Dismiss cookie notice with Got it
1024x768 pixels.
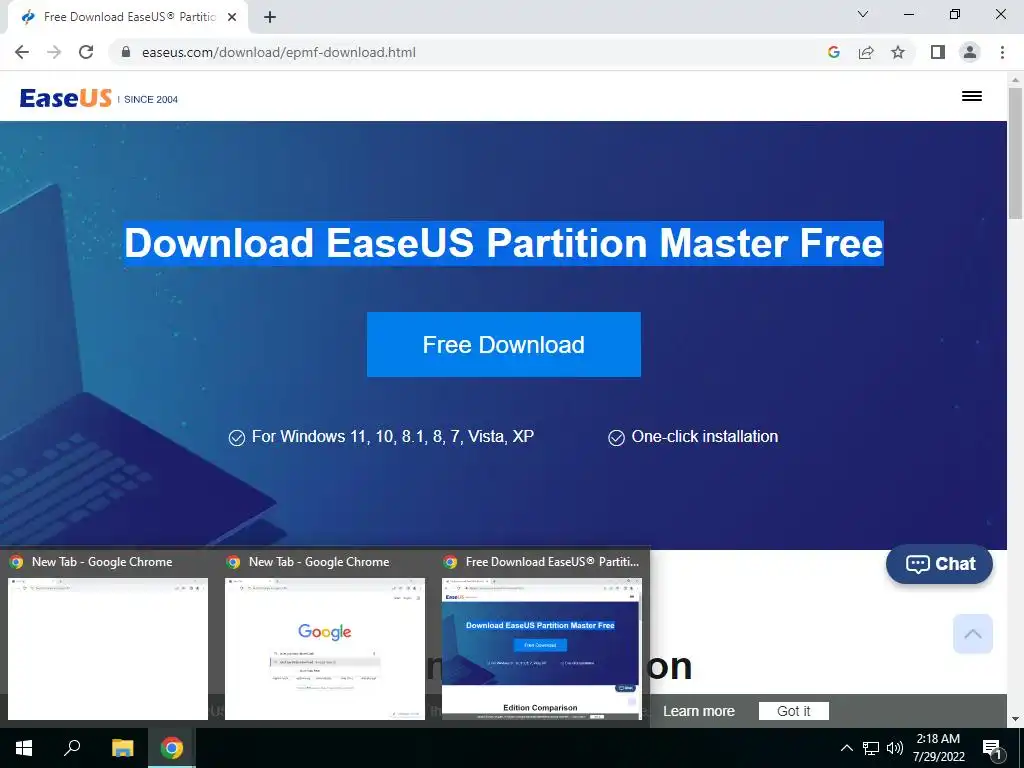tap(793, 711)
